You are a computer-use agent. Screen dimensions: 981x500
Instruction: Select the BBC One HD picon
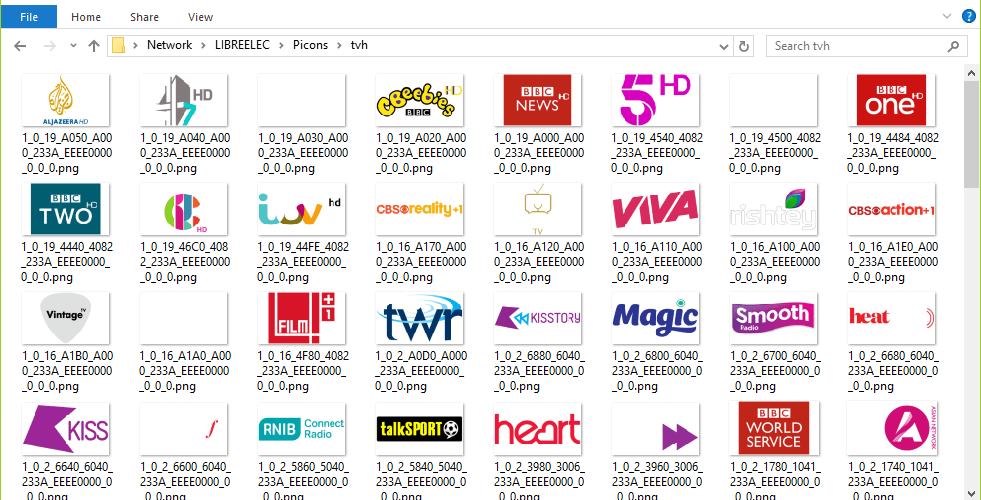(892, 100)
